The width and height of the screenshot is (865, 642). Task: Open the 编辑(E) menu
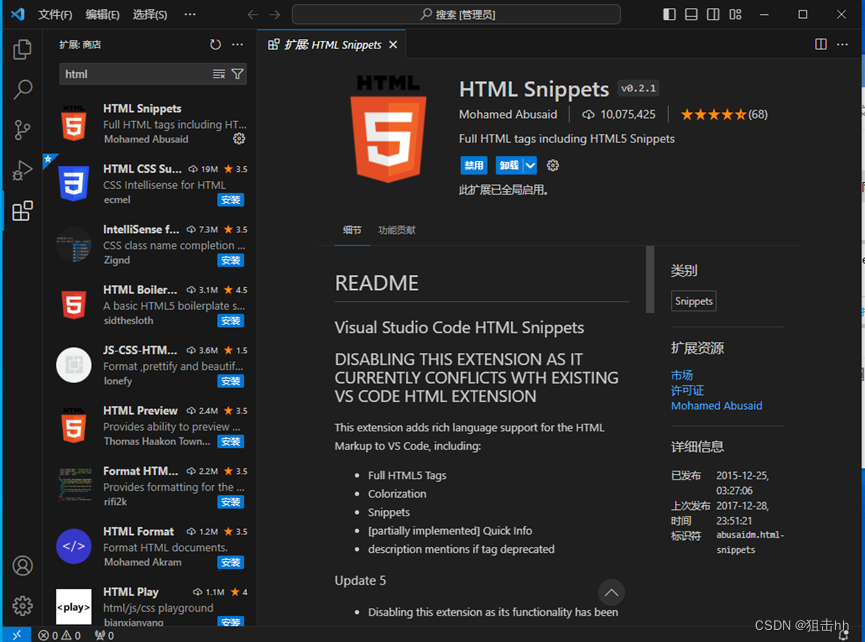tap(103, 14)
